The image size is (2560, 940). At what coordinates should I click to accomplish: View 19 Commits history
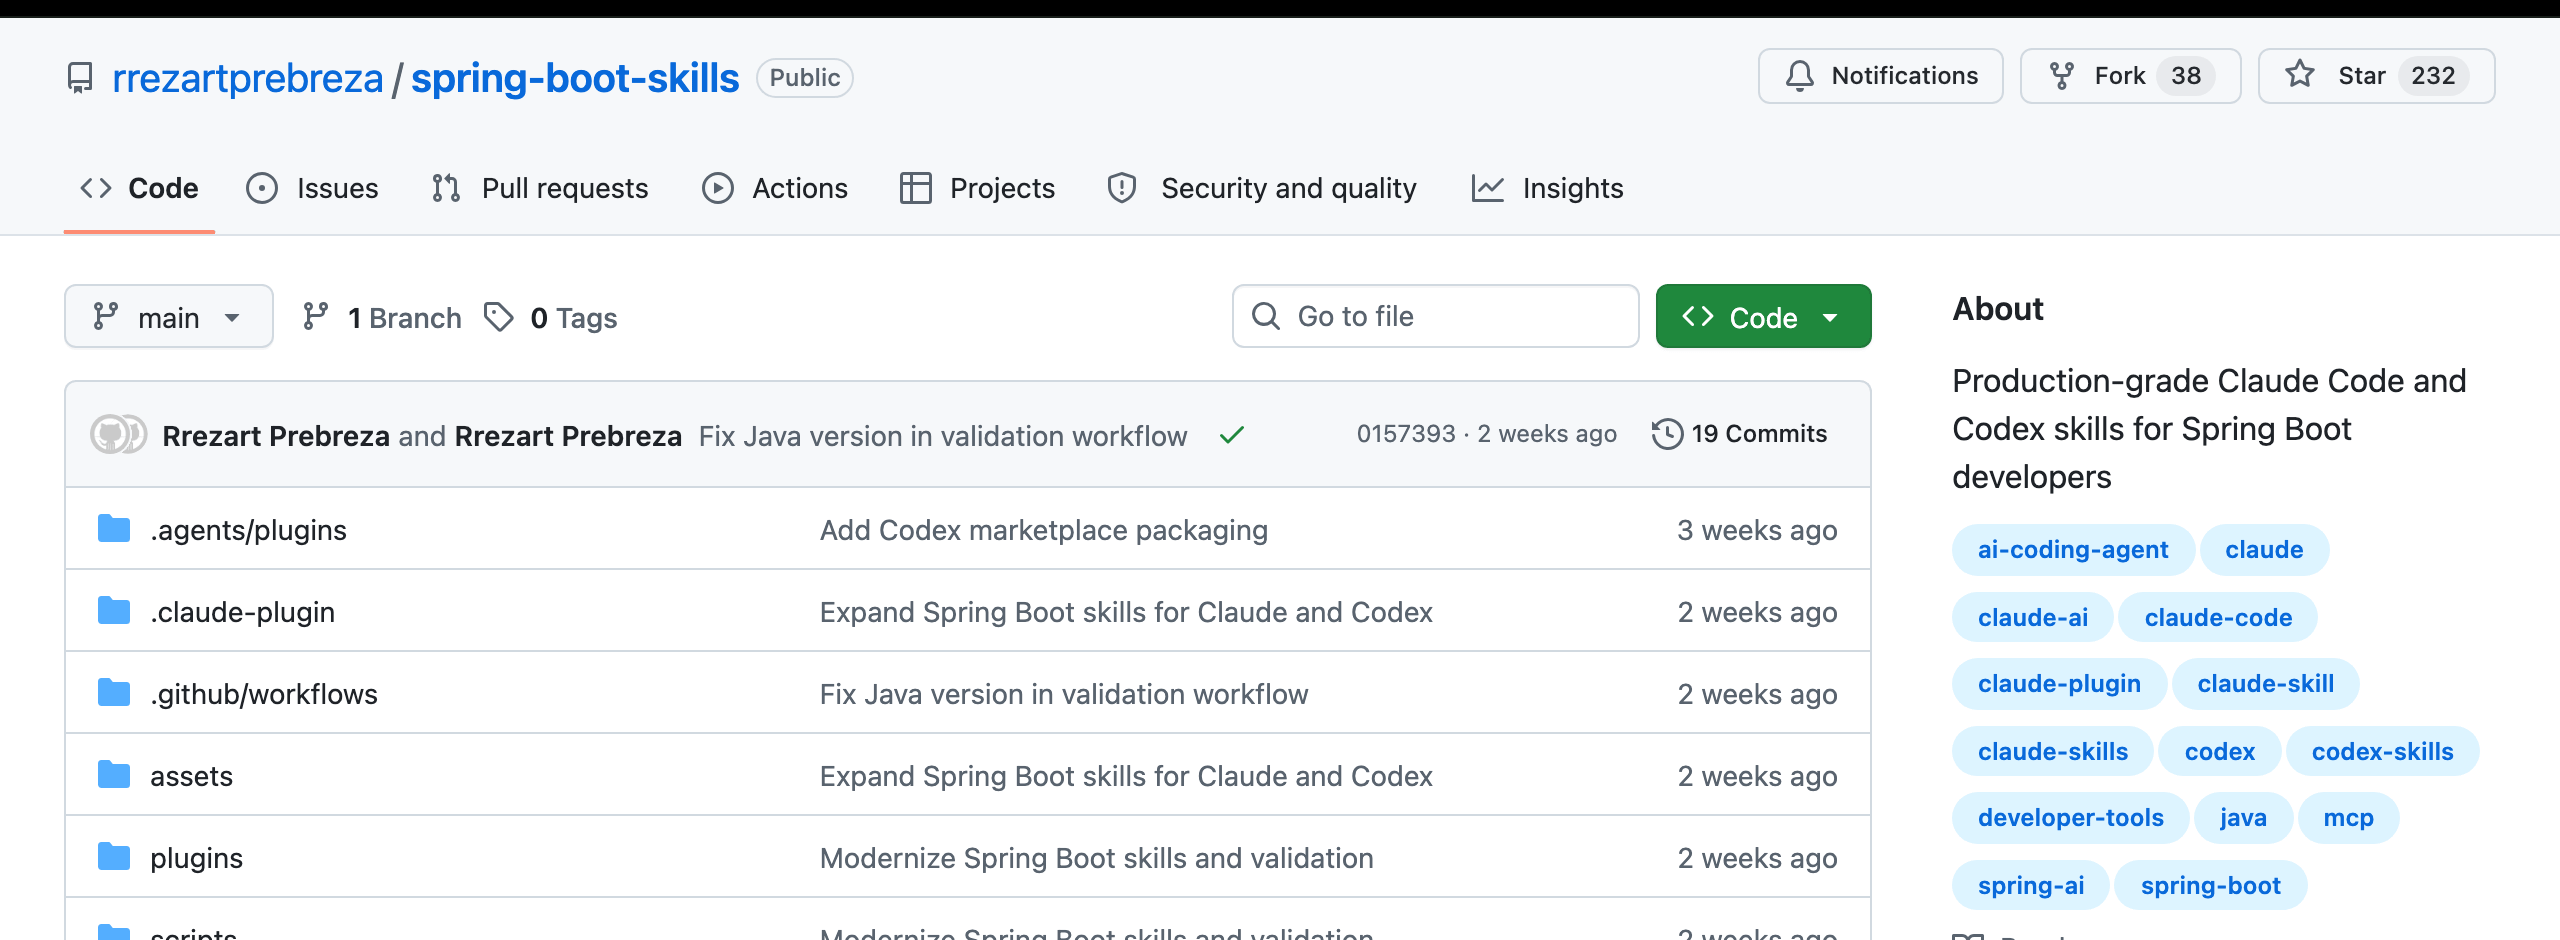pyautogui.click(x=1740, y=434)
